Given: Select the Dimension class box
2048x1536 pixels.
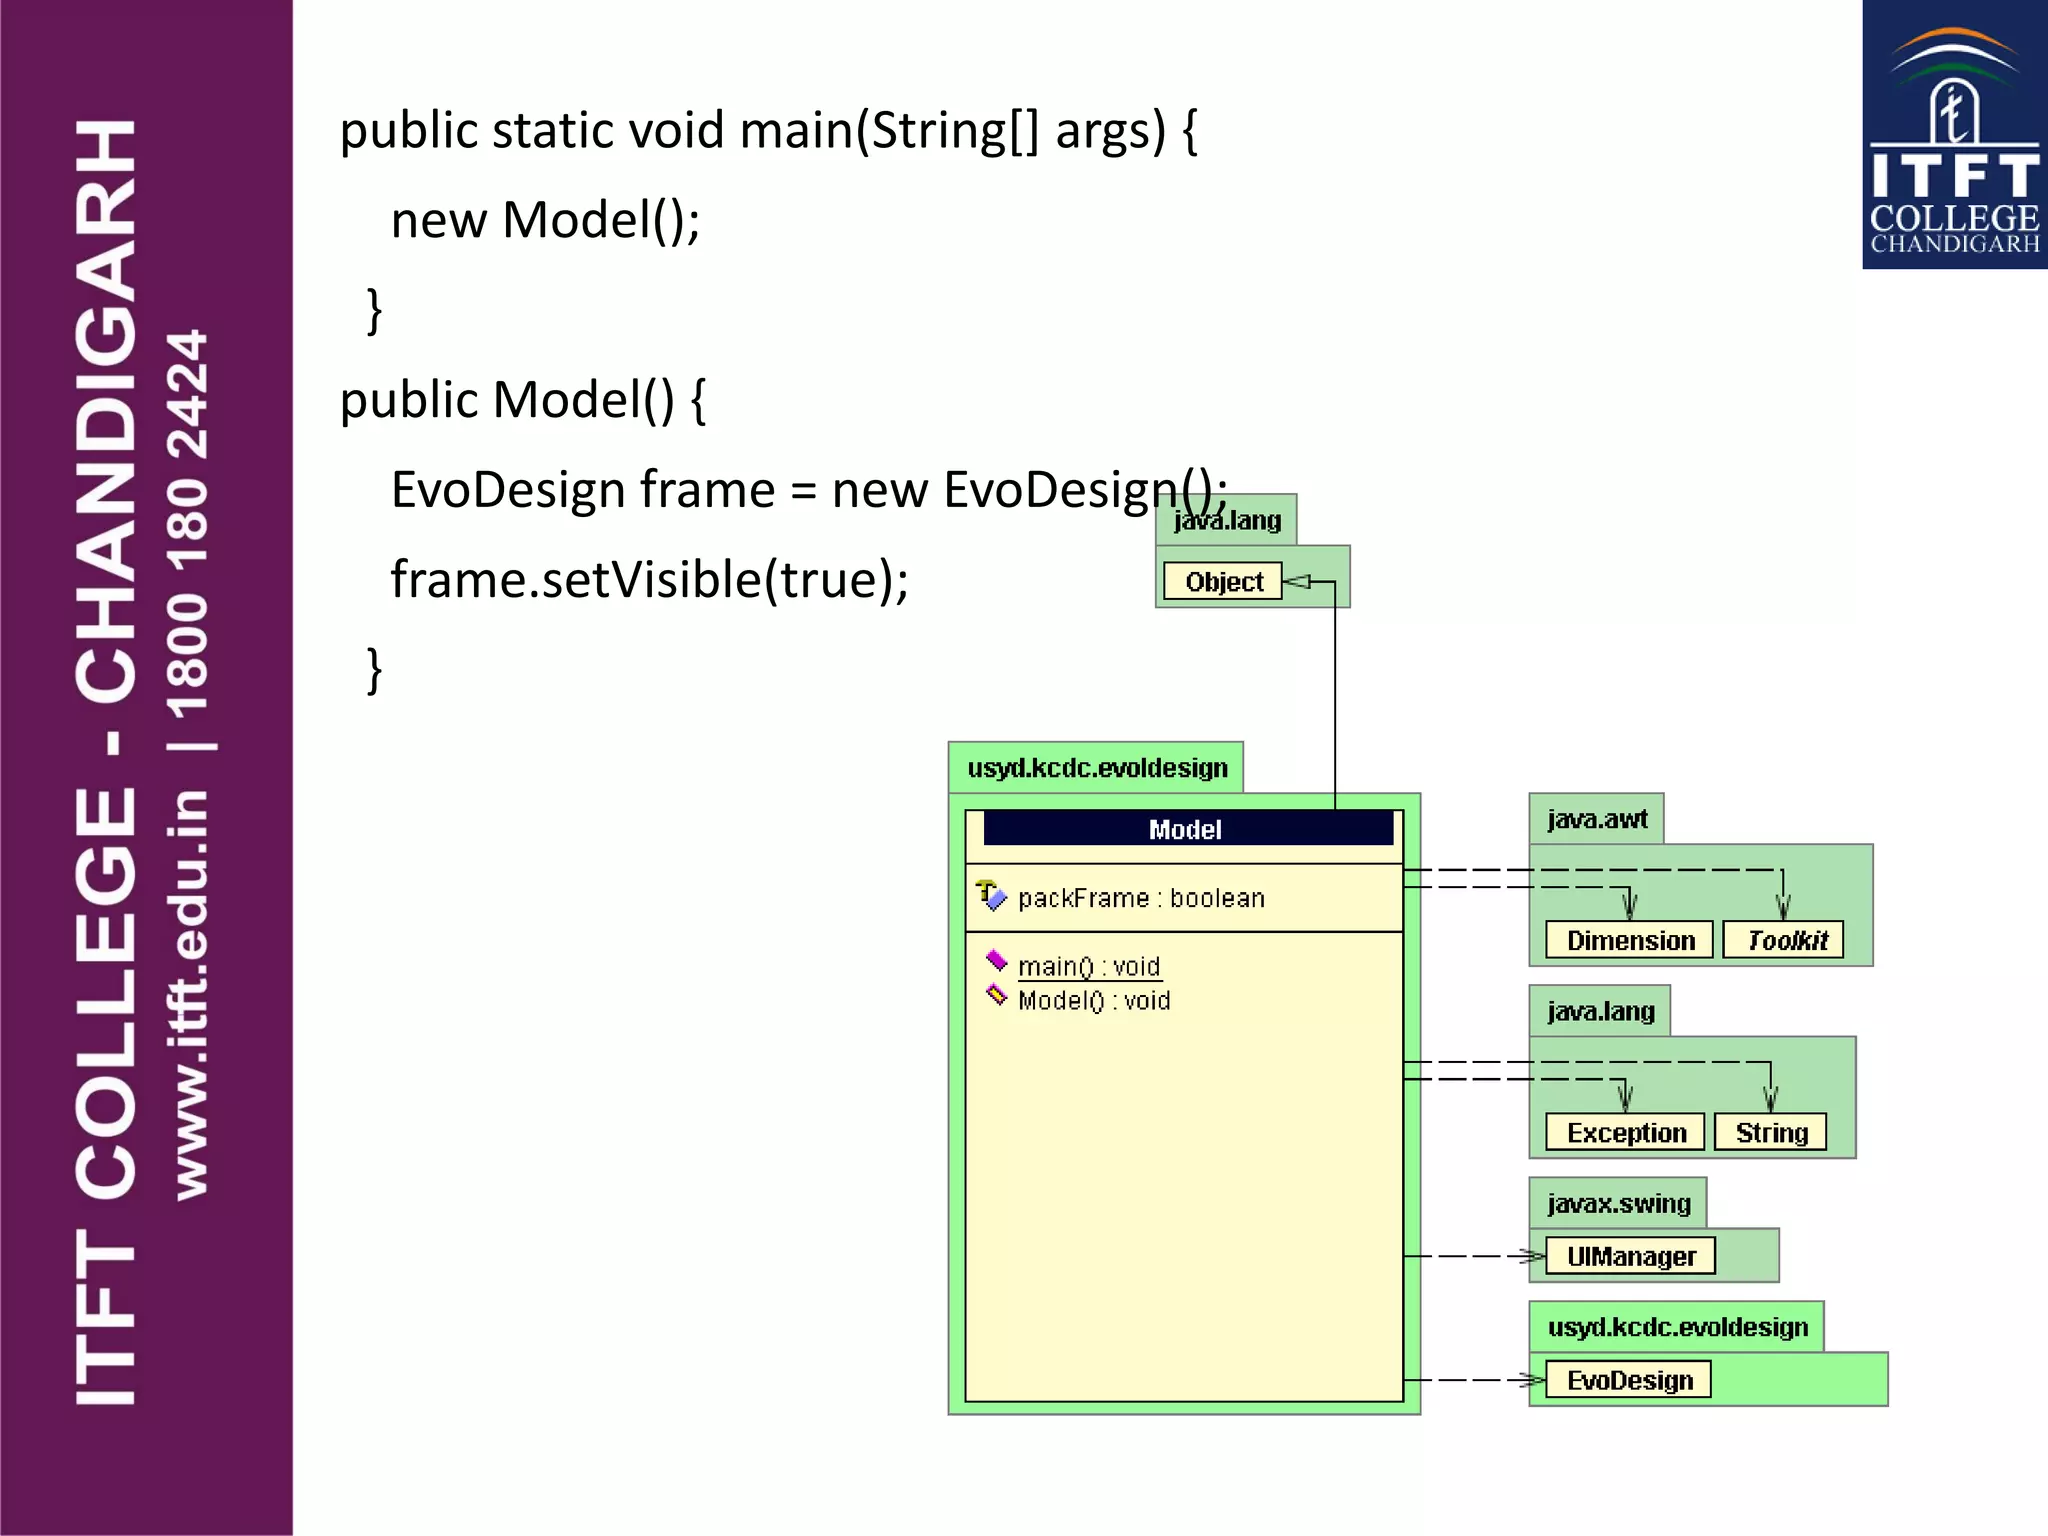Looking at the screenshot, I should coord(1629,940).
